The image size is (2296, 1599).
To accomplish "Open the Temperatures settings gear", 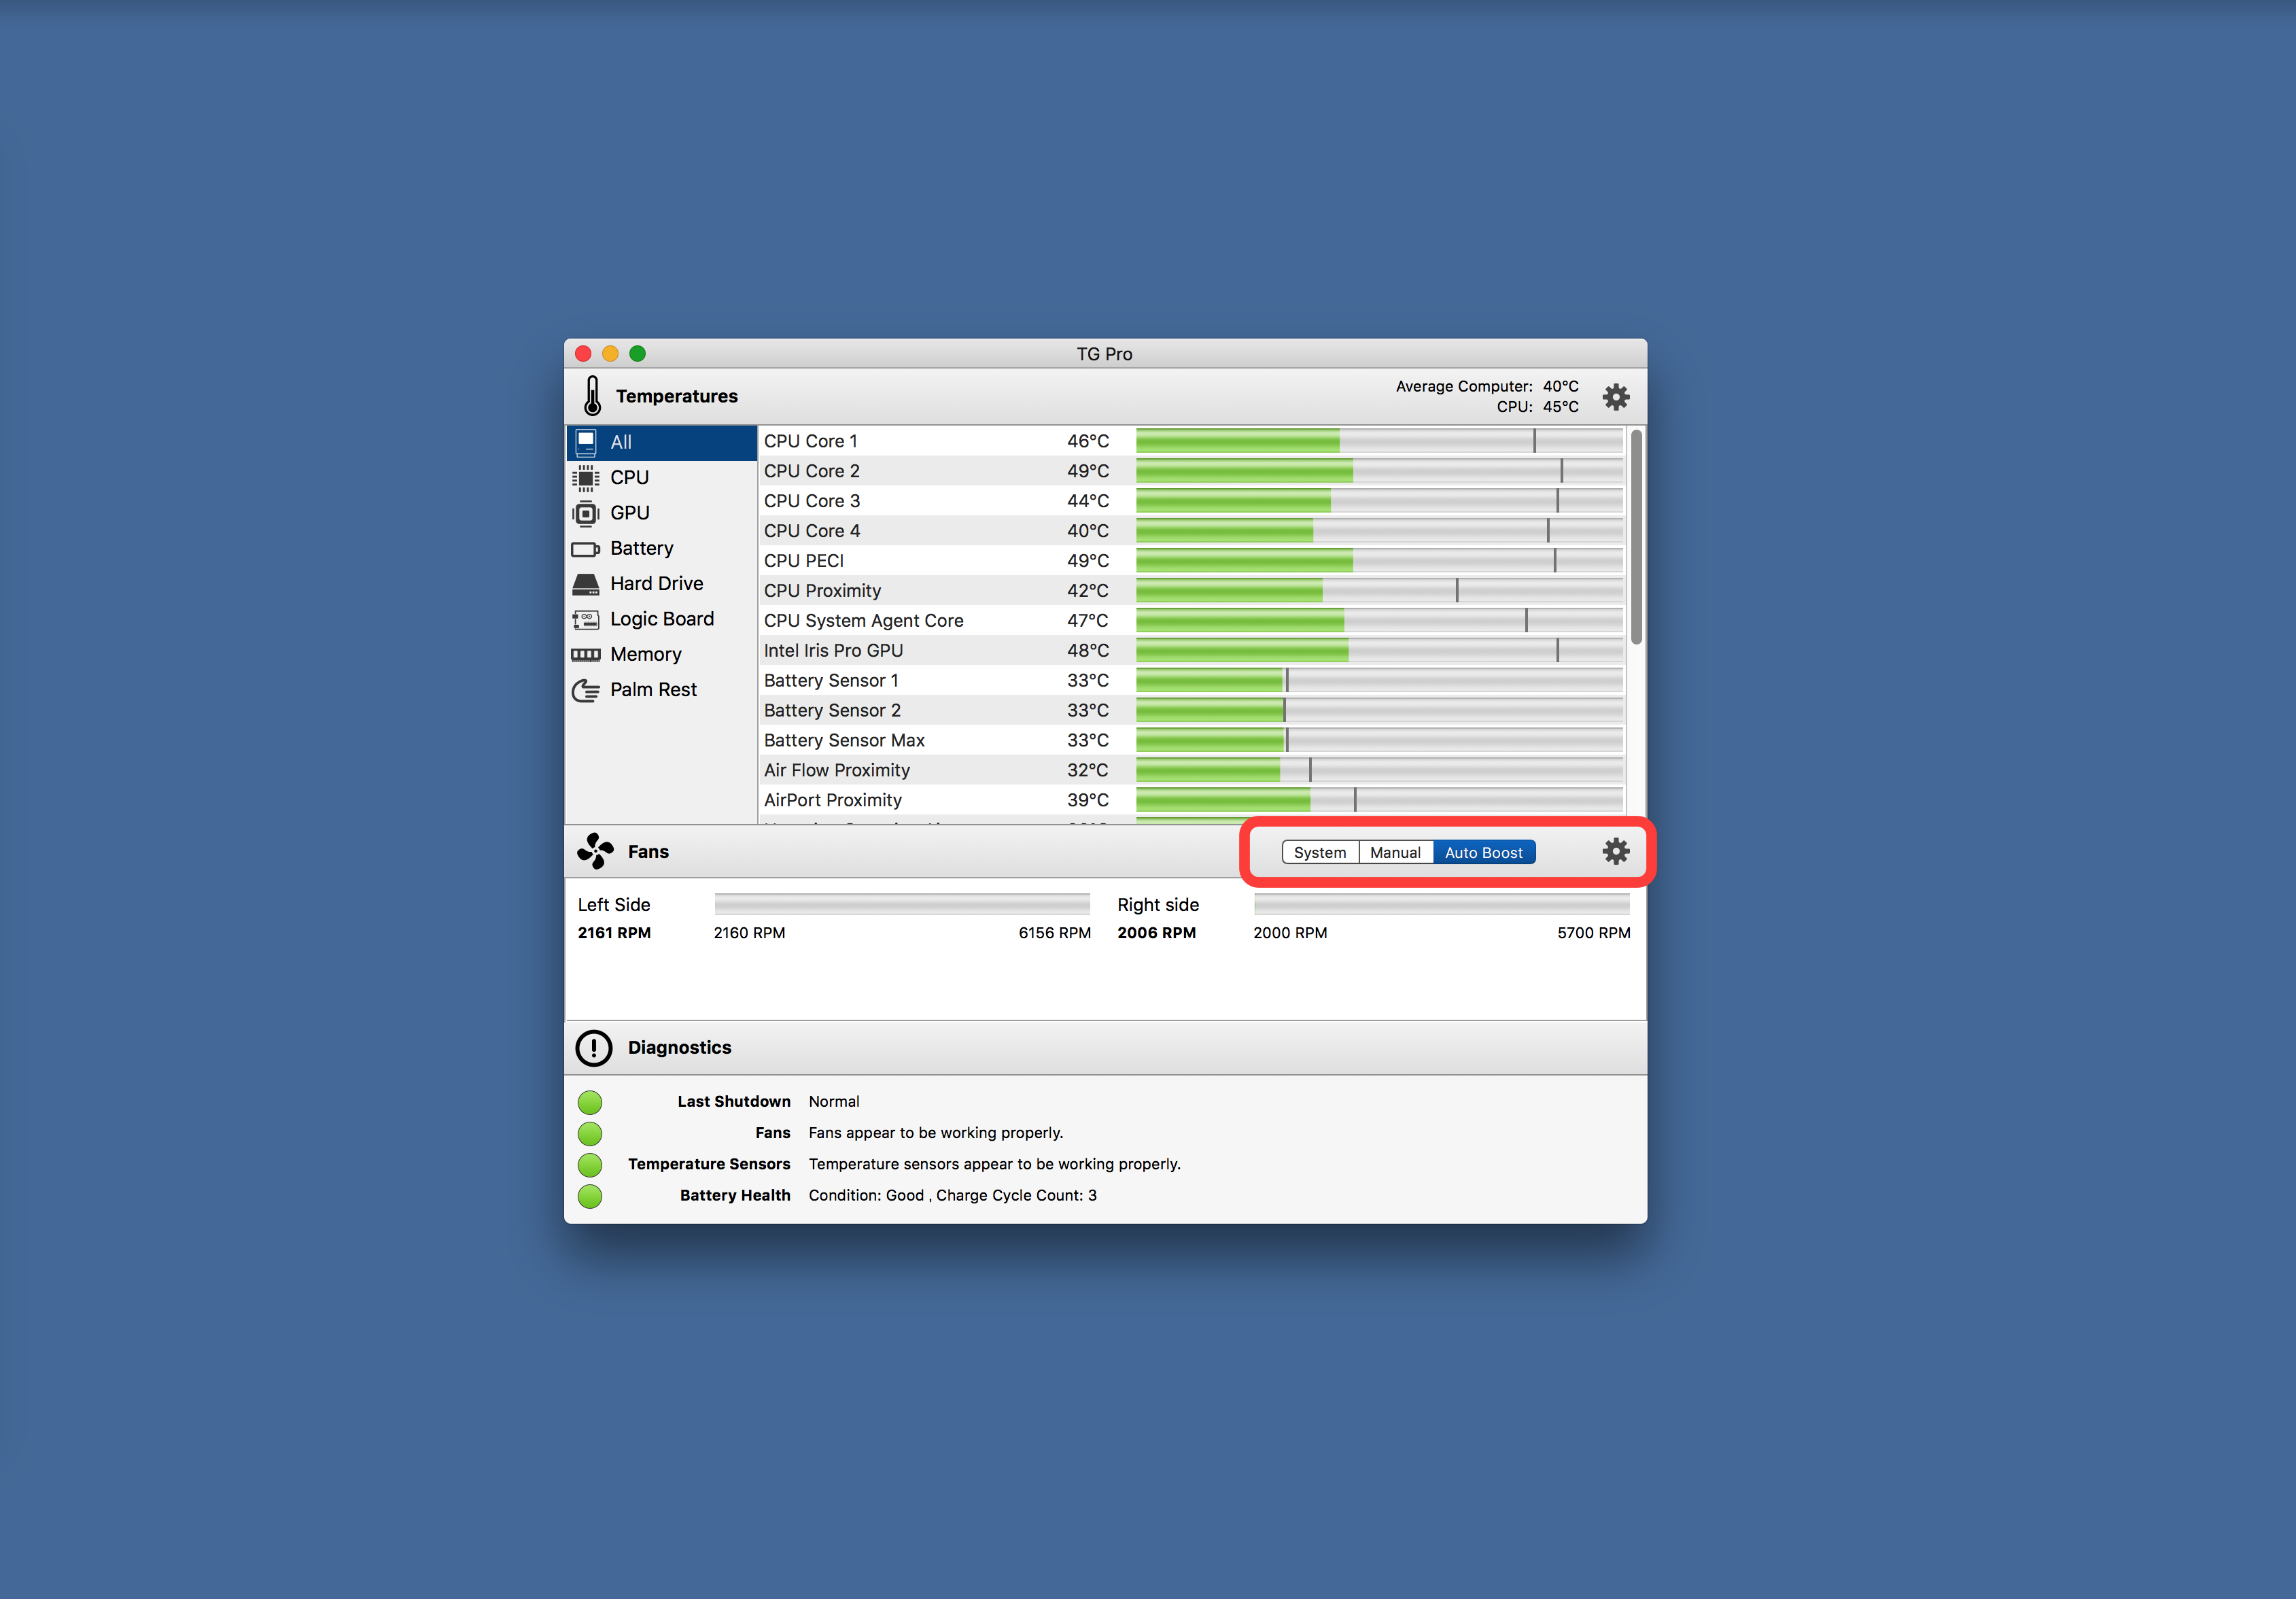I will tap(1615, 397).
